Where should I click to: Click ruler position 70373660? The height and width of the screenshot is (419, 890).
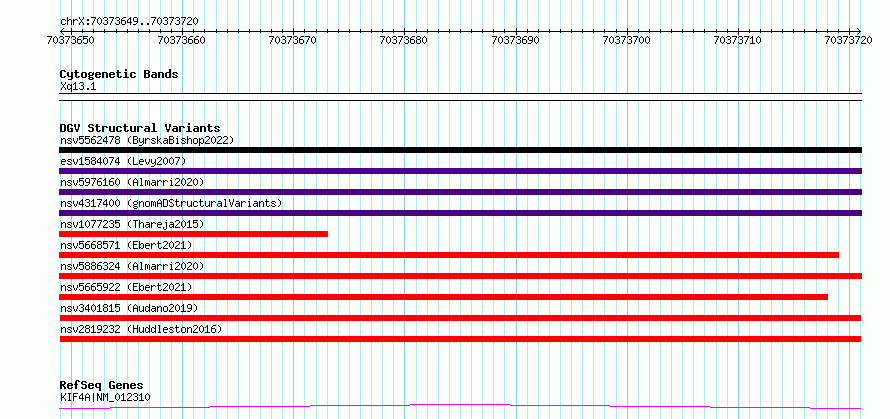[182, 40]
